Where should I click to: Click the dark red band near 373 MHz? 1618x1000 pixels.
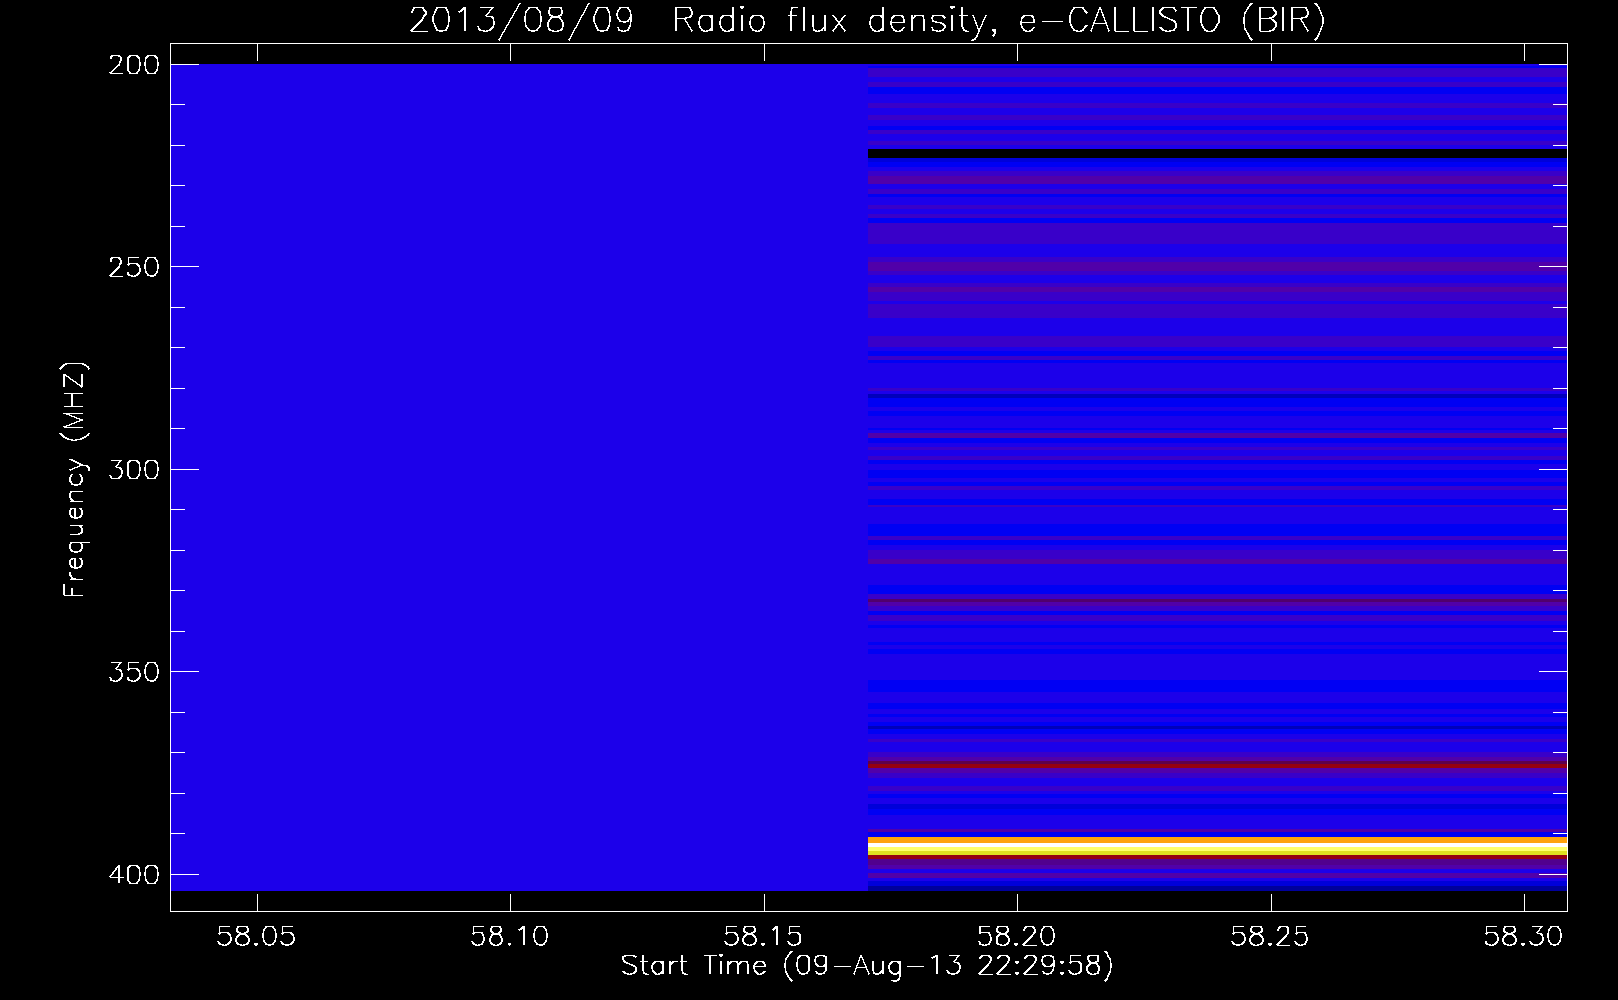[1217, 765]
